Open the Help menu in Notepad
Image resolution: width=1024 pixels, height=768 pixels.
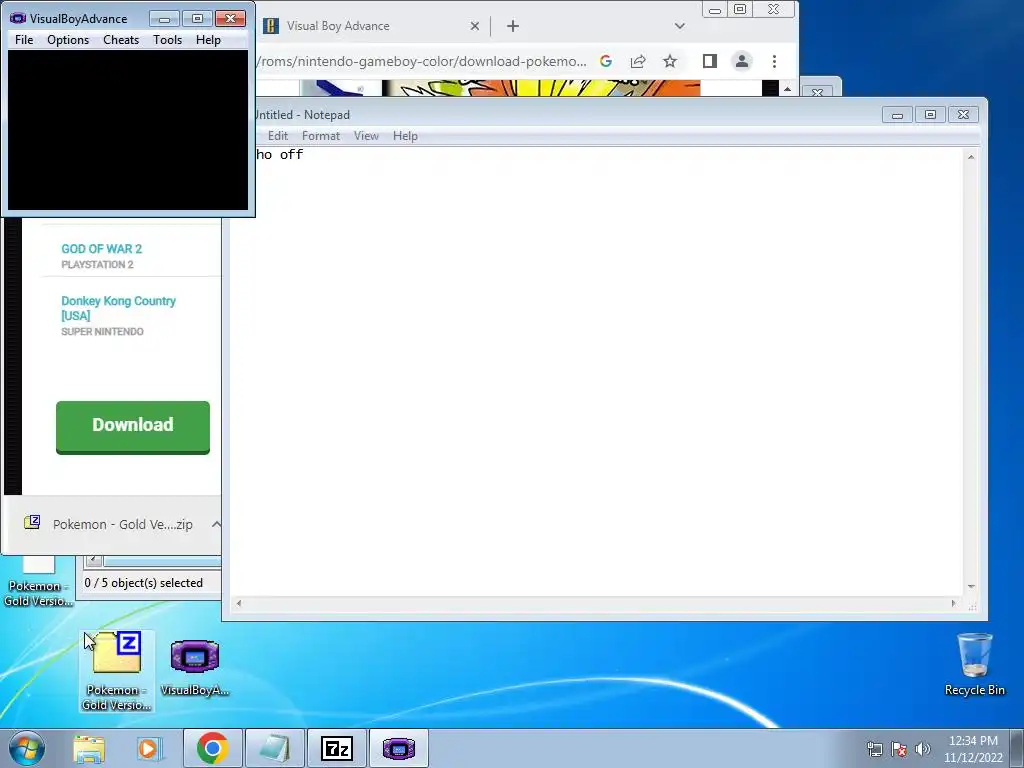pos(405,136)
